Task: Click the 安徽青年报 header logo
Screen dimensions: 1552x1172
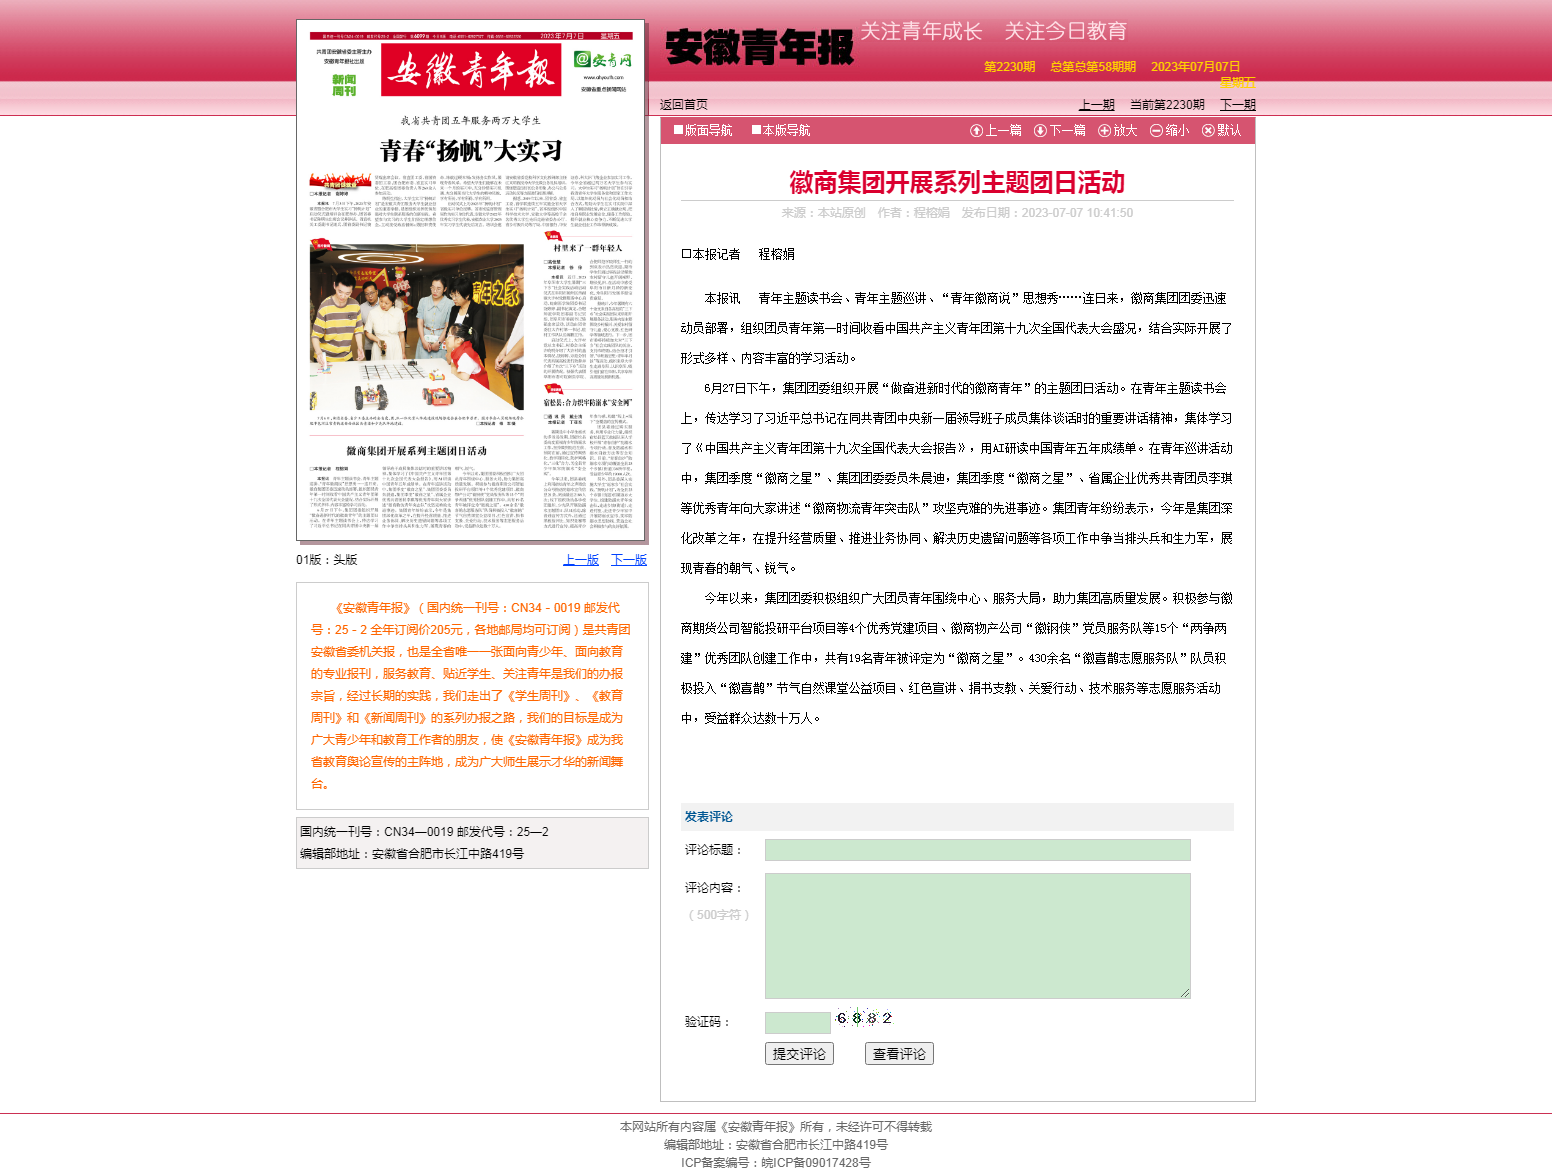Action: (x=759, y=47)
